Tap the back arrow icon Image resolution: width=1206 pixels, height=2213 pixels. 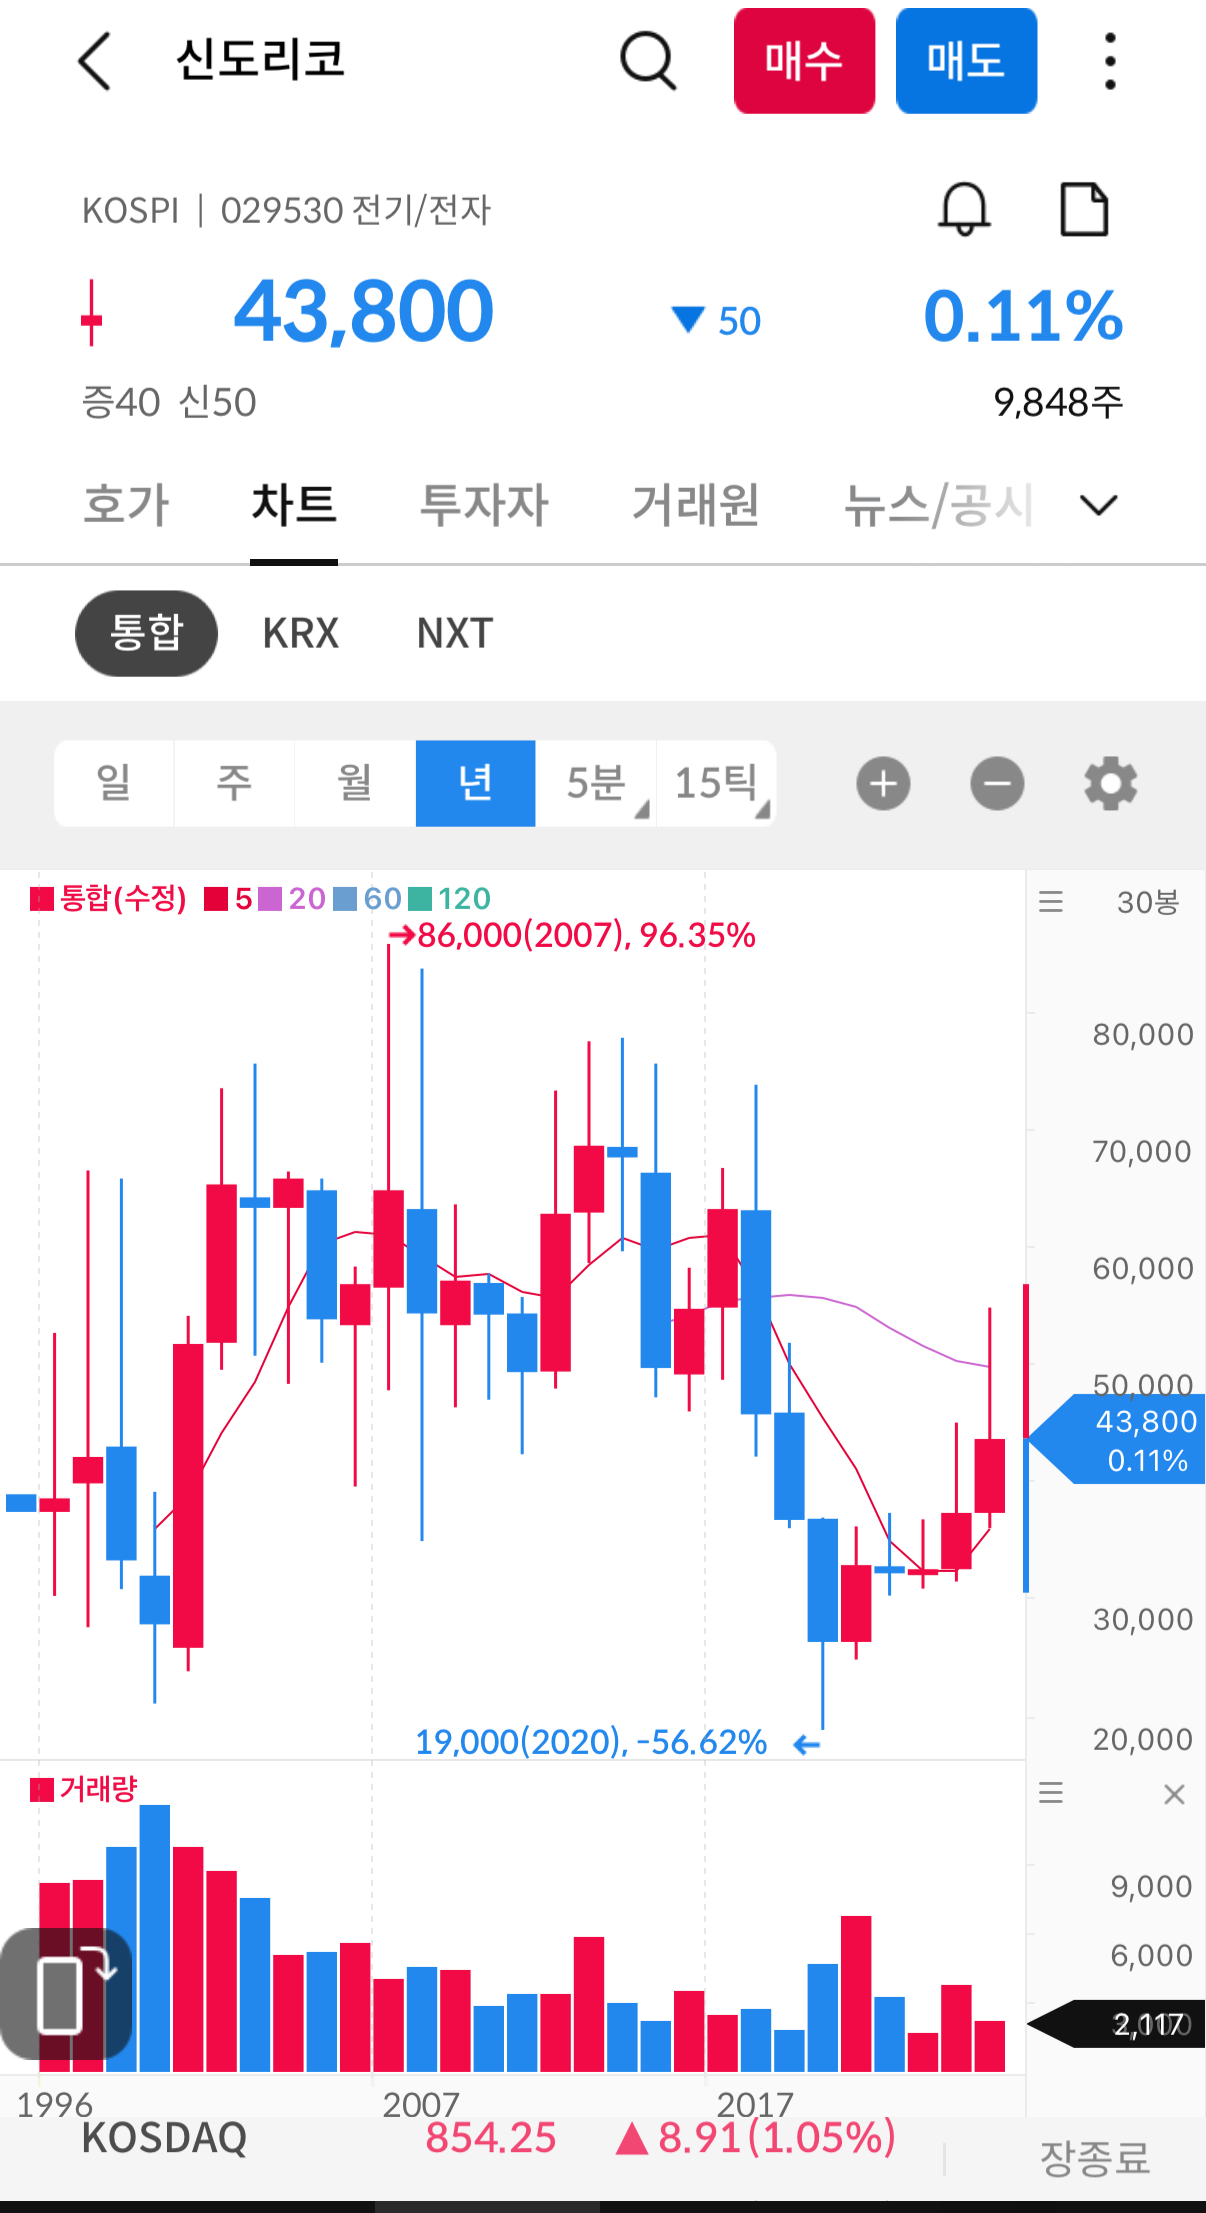coord(94,61)
